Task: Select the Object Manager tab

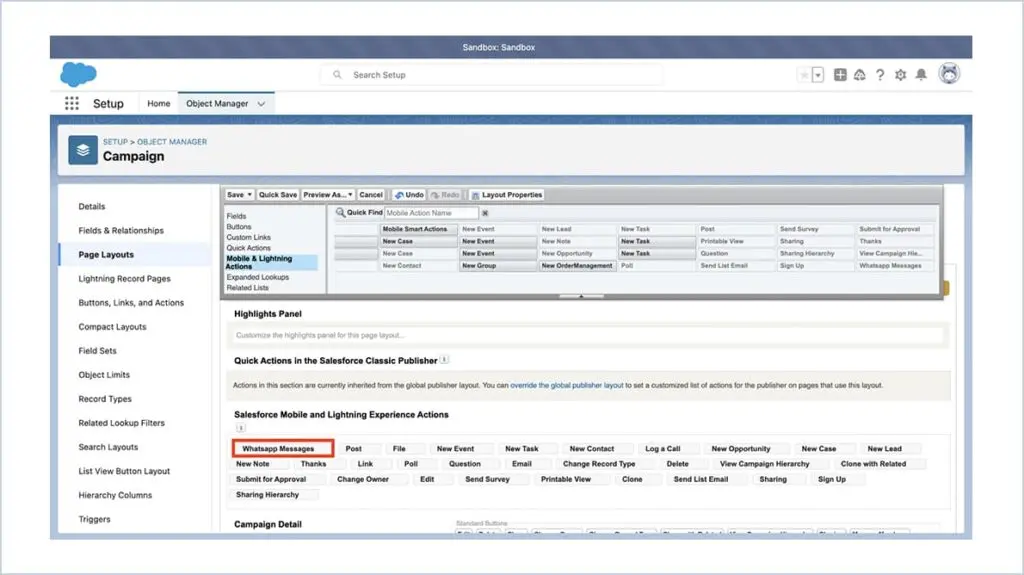Action: [x=217, y=103]
